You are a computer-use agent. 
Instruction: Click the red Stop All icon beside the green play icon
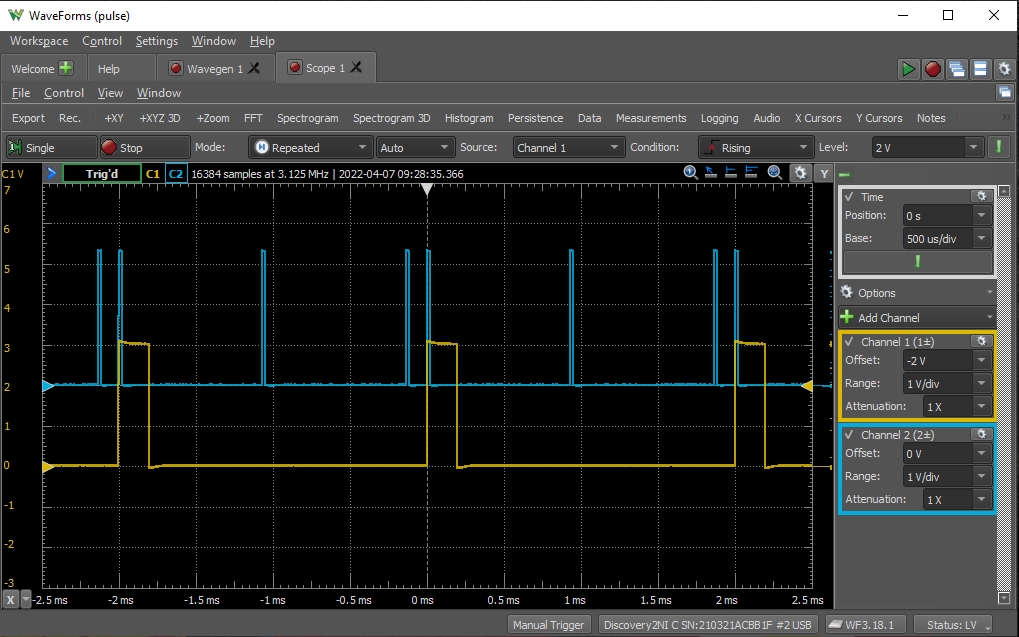point(933,69)
